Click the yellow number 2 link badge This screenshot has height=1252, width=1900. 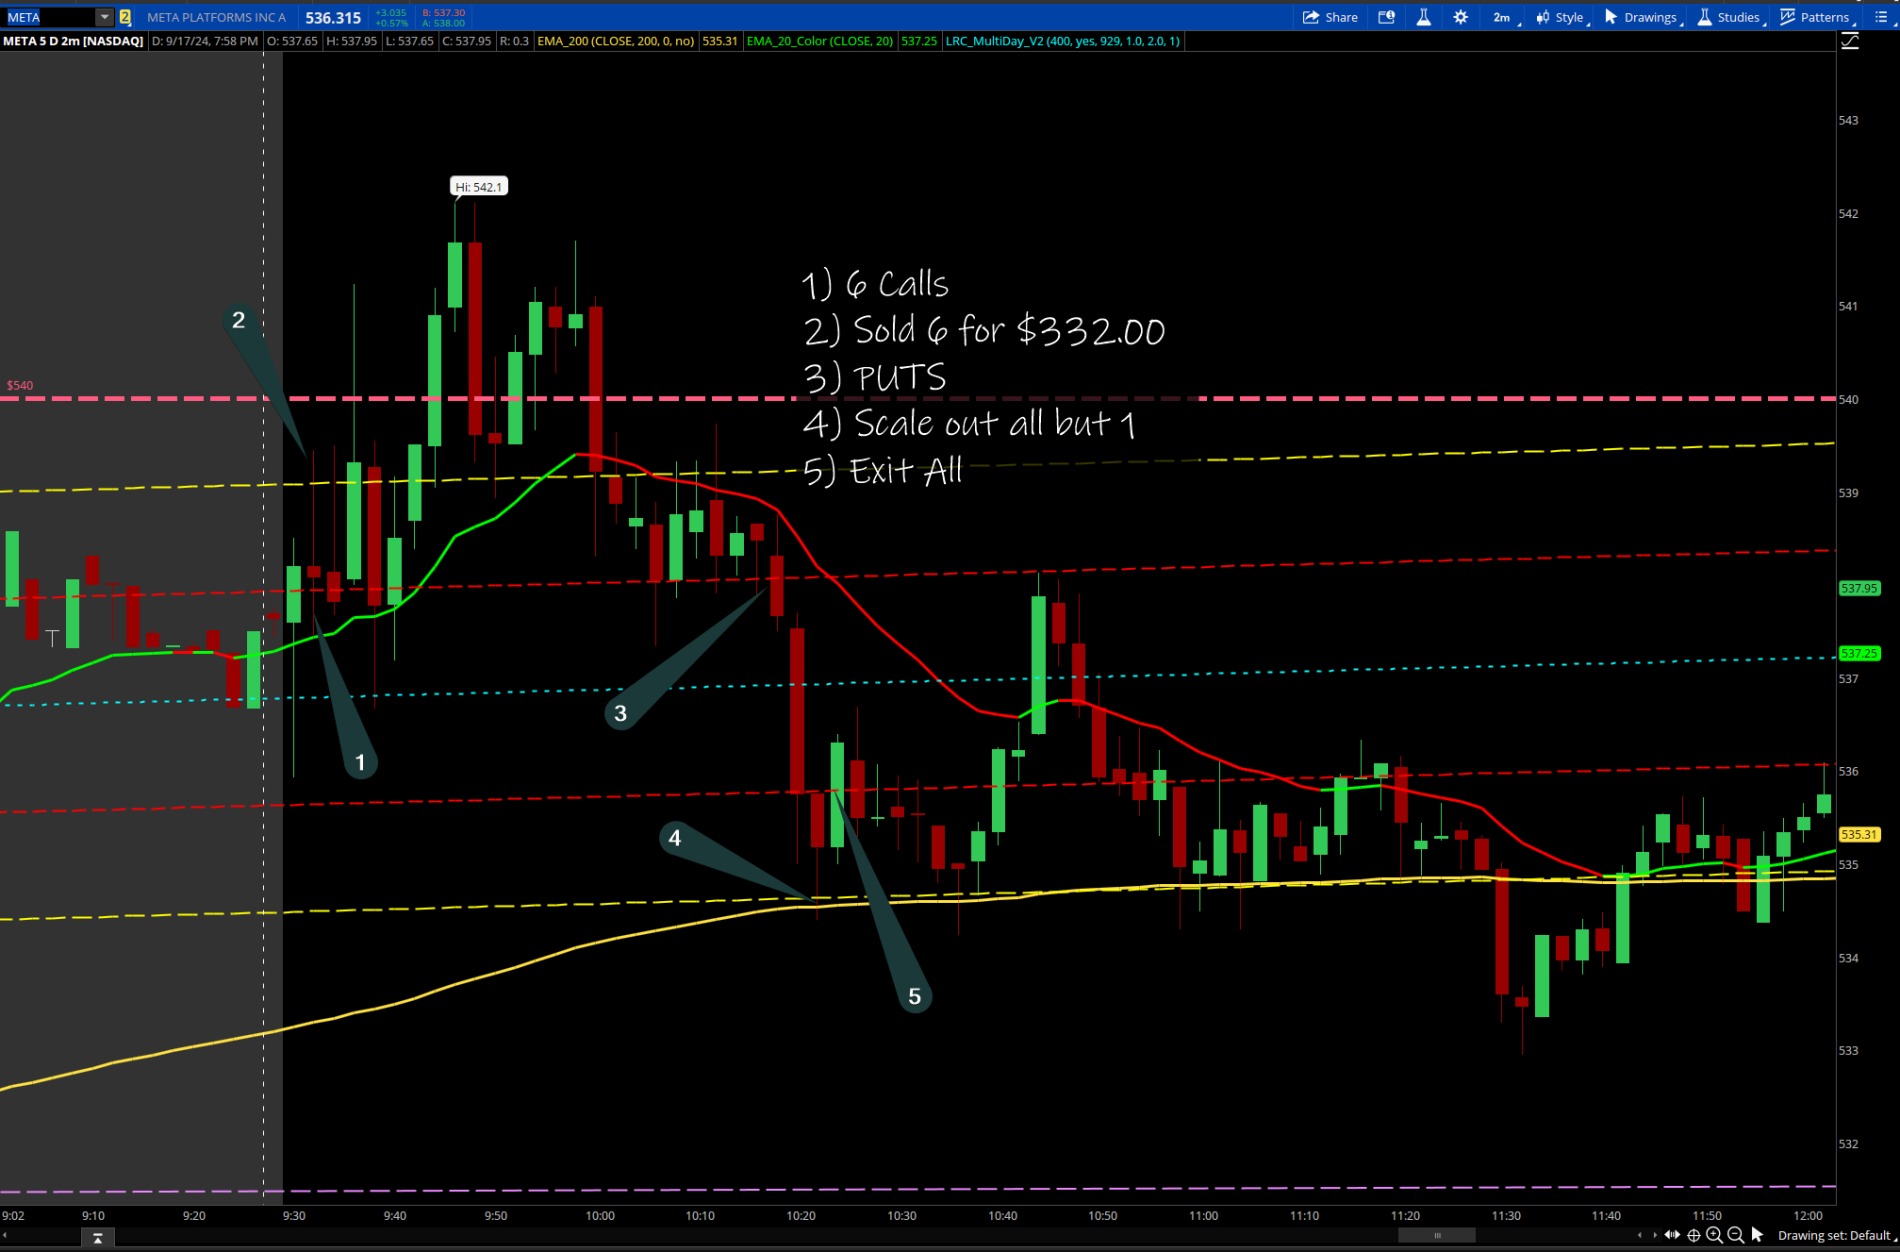(x=125, y=17)
